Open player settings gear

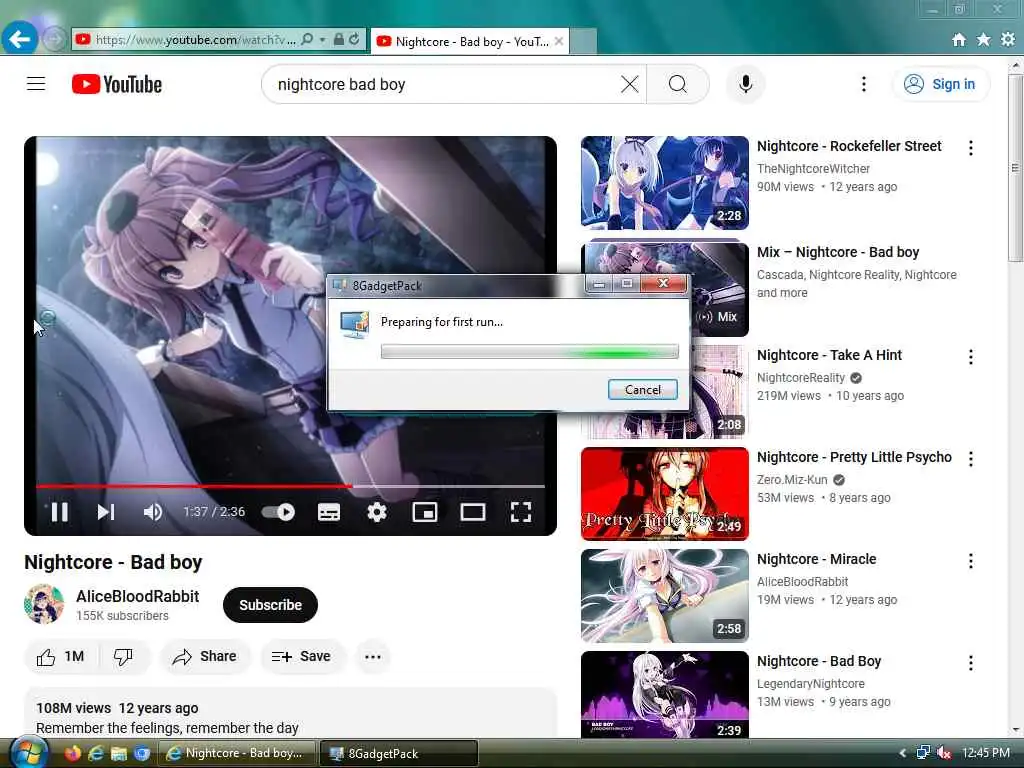pyautogui.click(x=377, y=512)
